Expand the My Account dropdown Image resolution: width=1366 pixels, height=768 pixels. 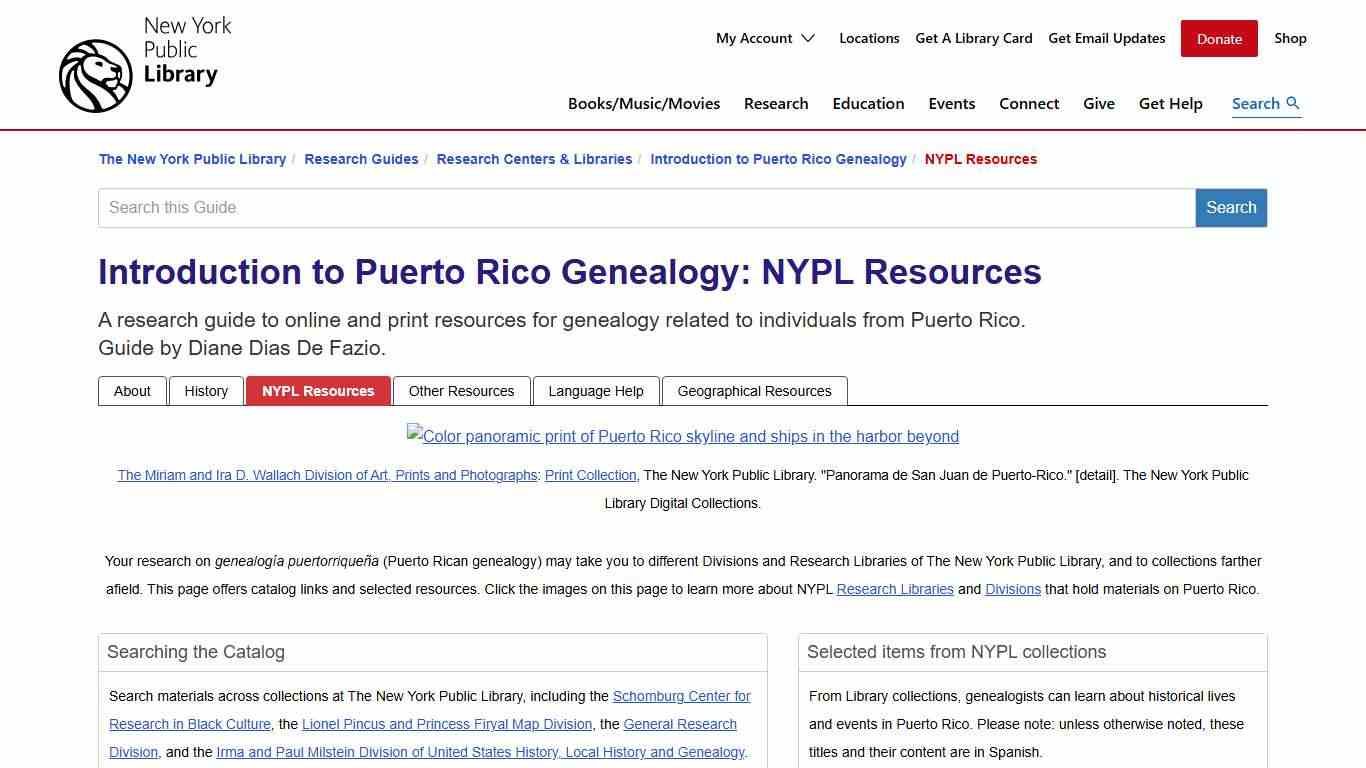click(765, 38)
